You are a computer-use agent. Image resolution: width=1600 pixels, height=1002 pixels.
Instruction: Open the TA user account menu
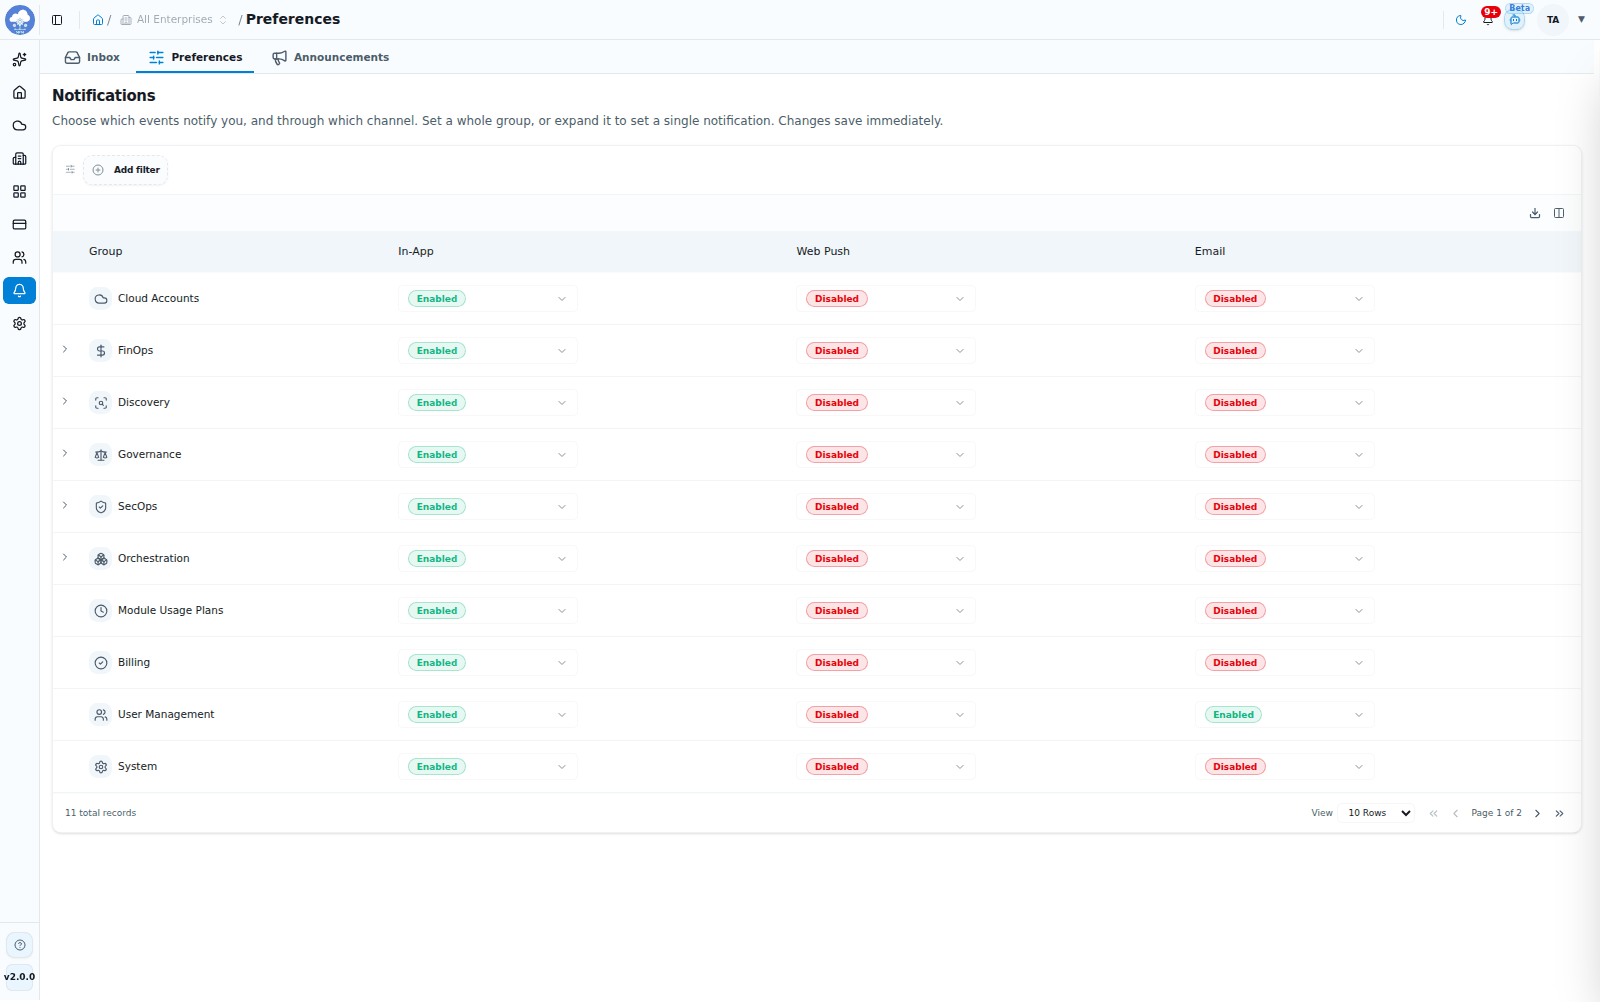pos(1564,20)
